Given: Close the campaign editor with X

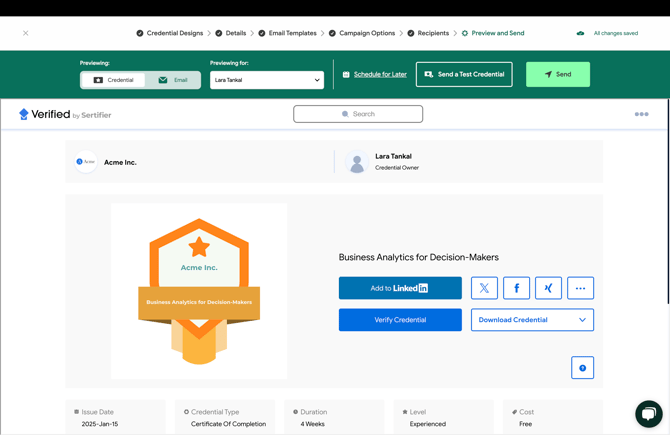Looking at the screenshot, I should [x=26, y=33].
